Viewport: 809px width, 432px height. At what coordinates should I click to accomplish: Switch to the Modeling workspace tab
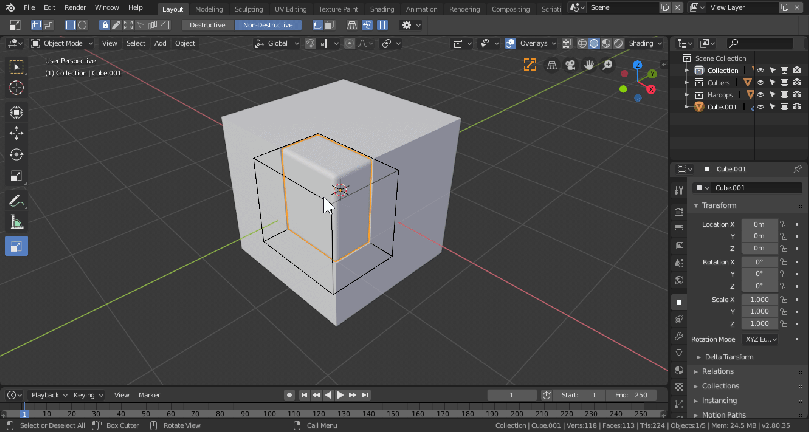[x=209, y=8]
